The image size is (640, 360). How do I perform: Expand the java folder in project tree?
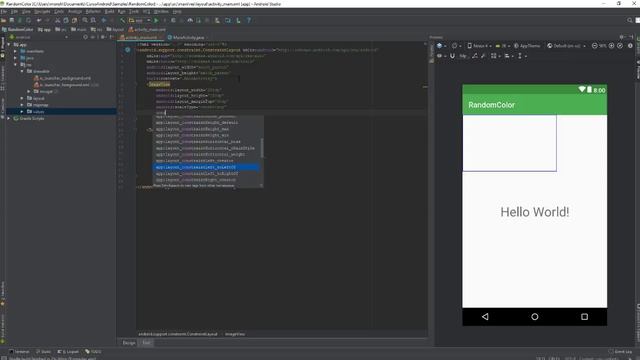click(x=16, y=58)
